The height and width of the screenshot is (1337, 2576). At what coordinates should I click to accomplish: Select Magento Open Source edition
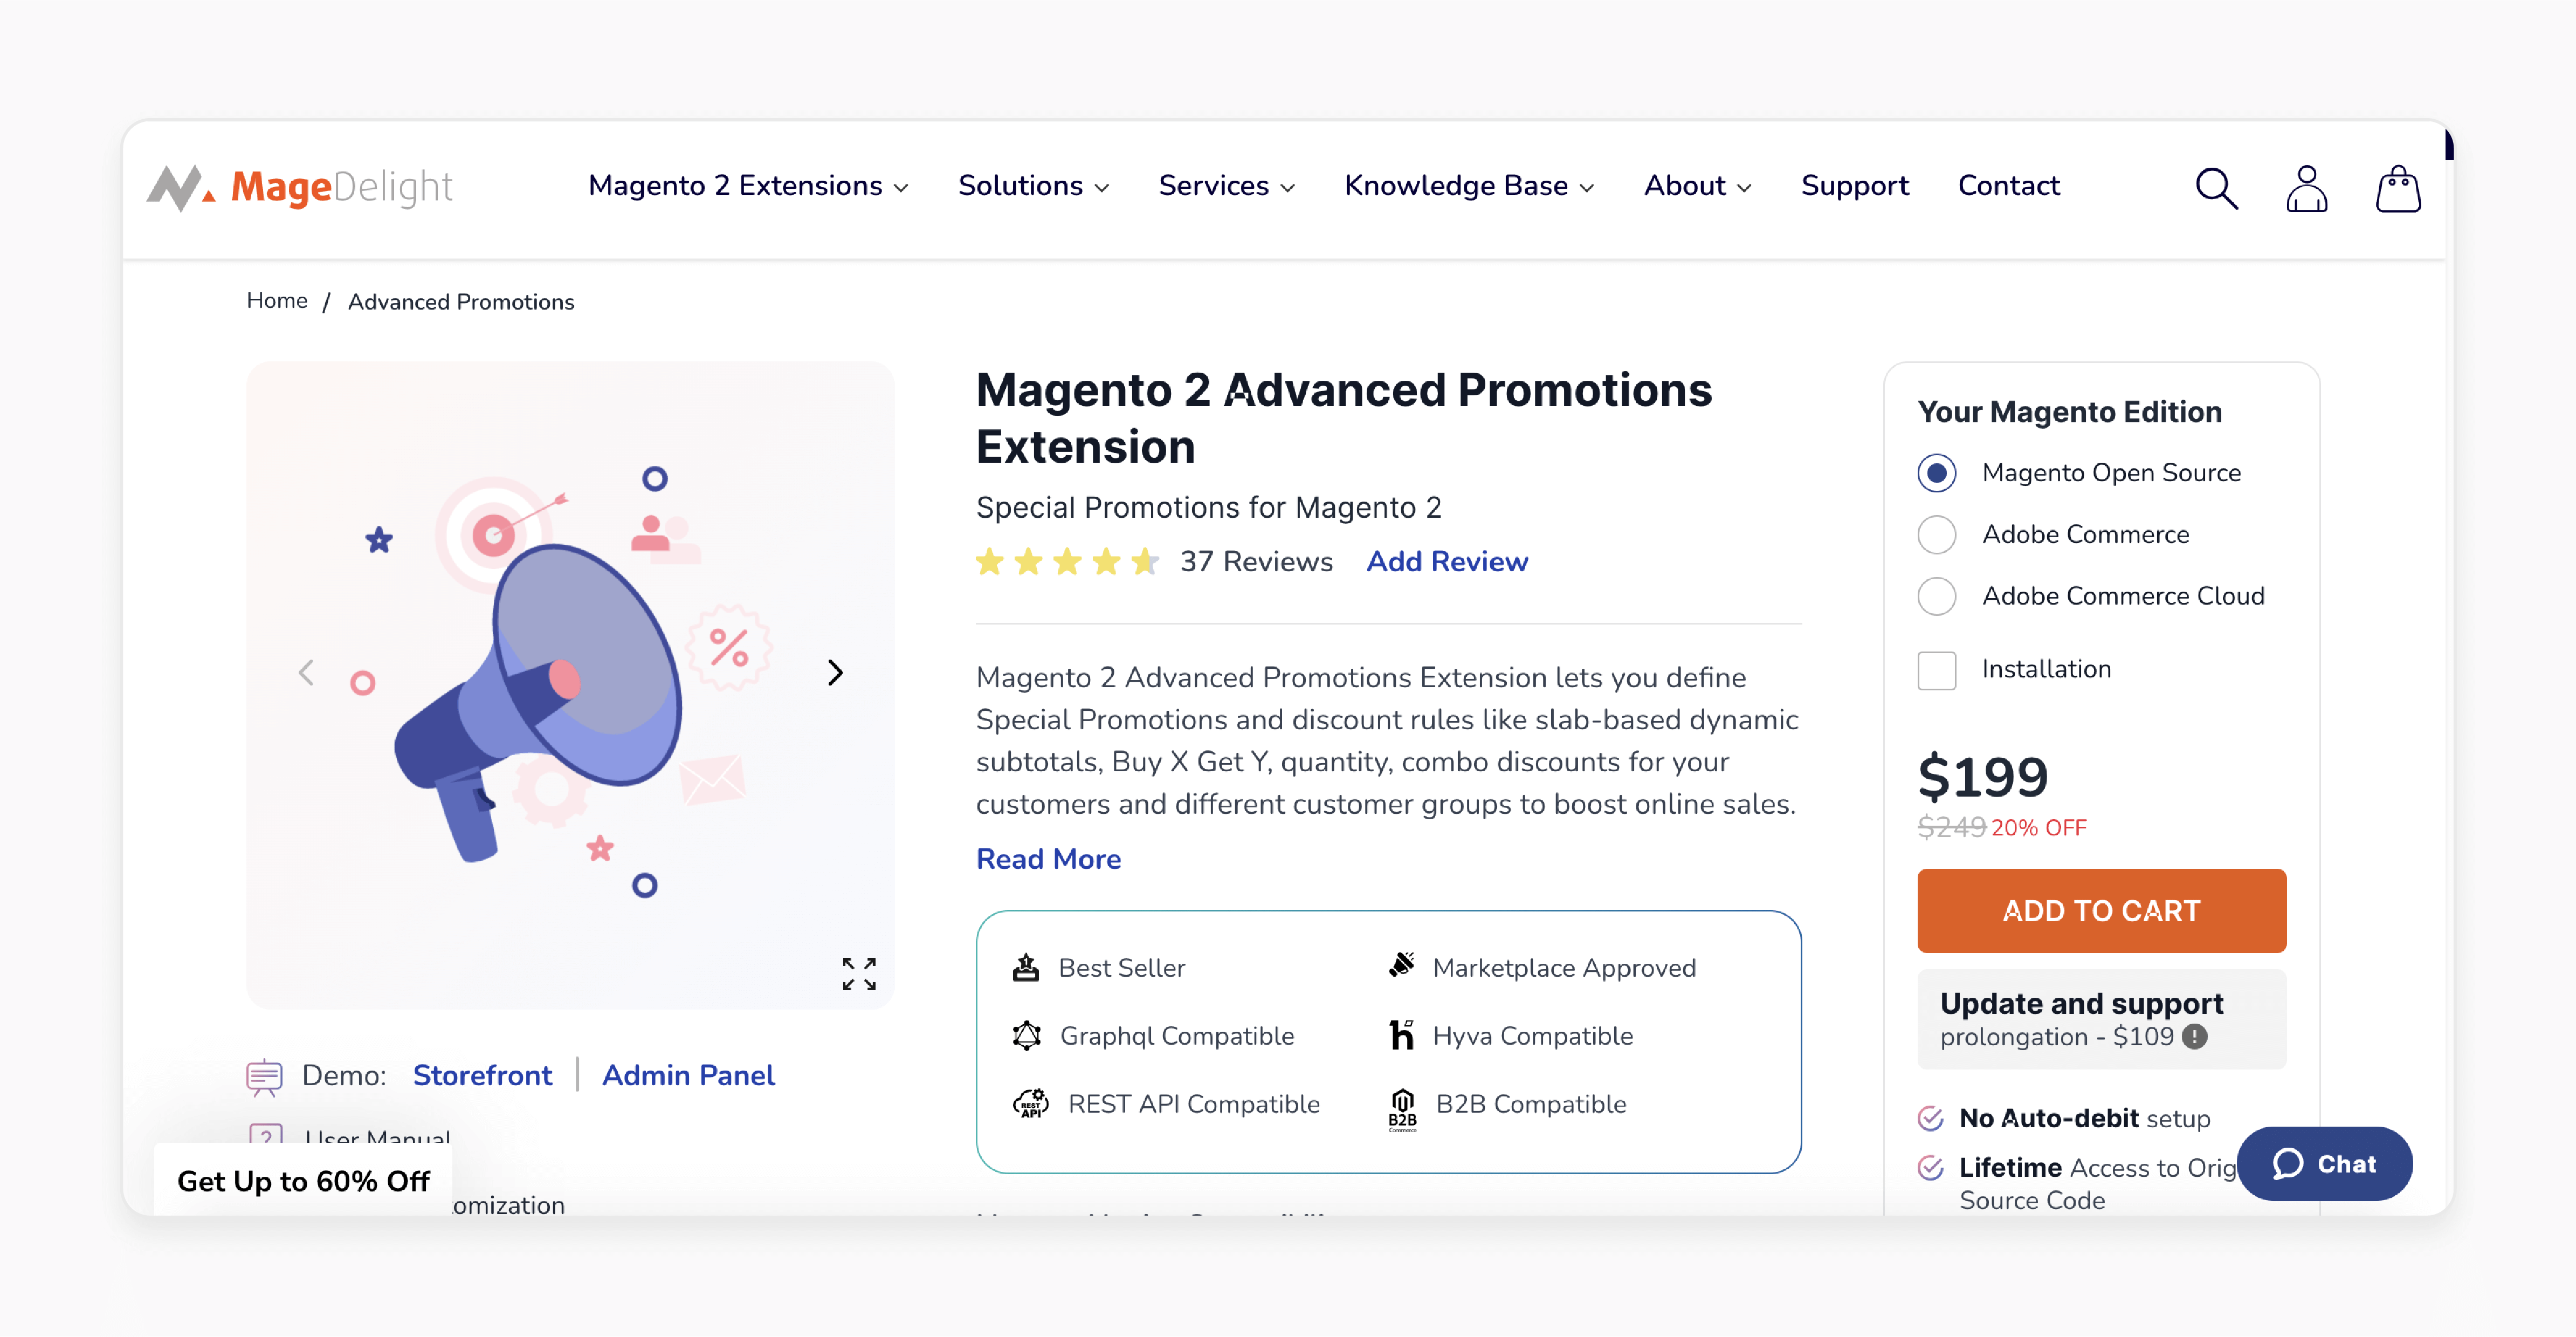point(1936,473)
